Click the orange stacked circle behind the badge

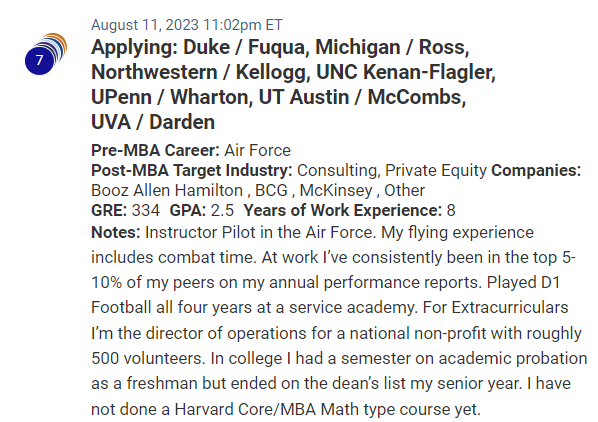coord(61,41)
